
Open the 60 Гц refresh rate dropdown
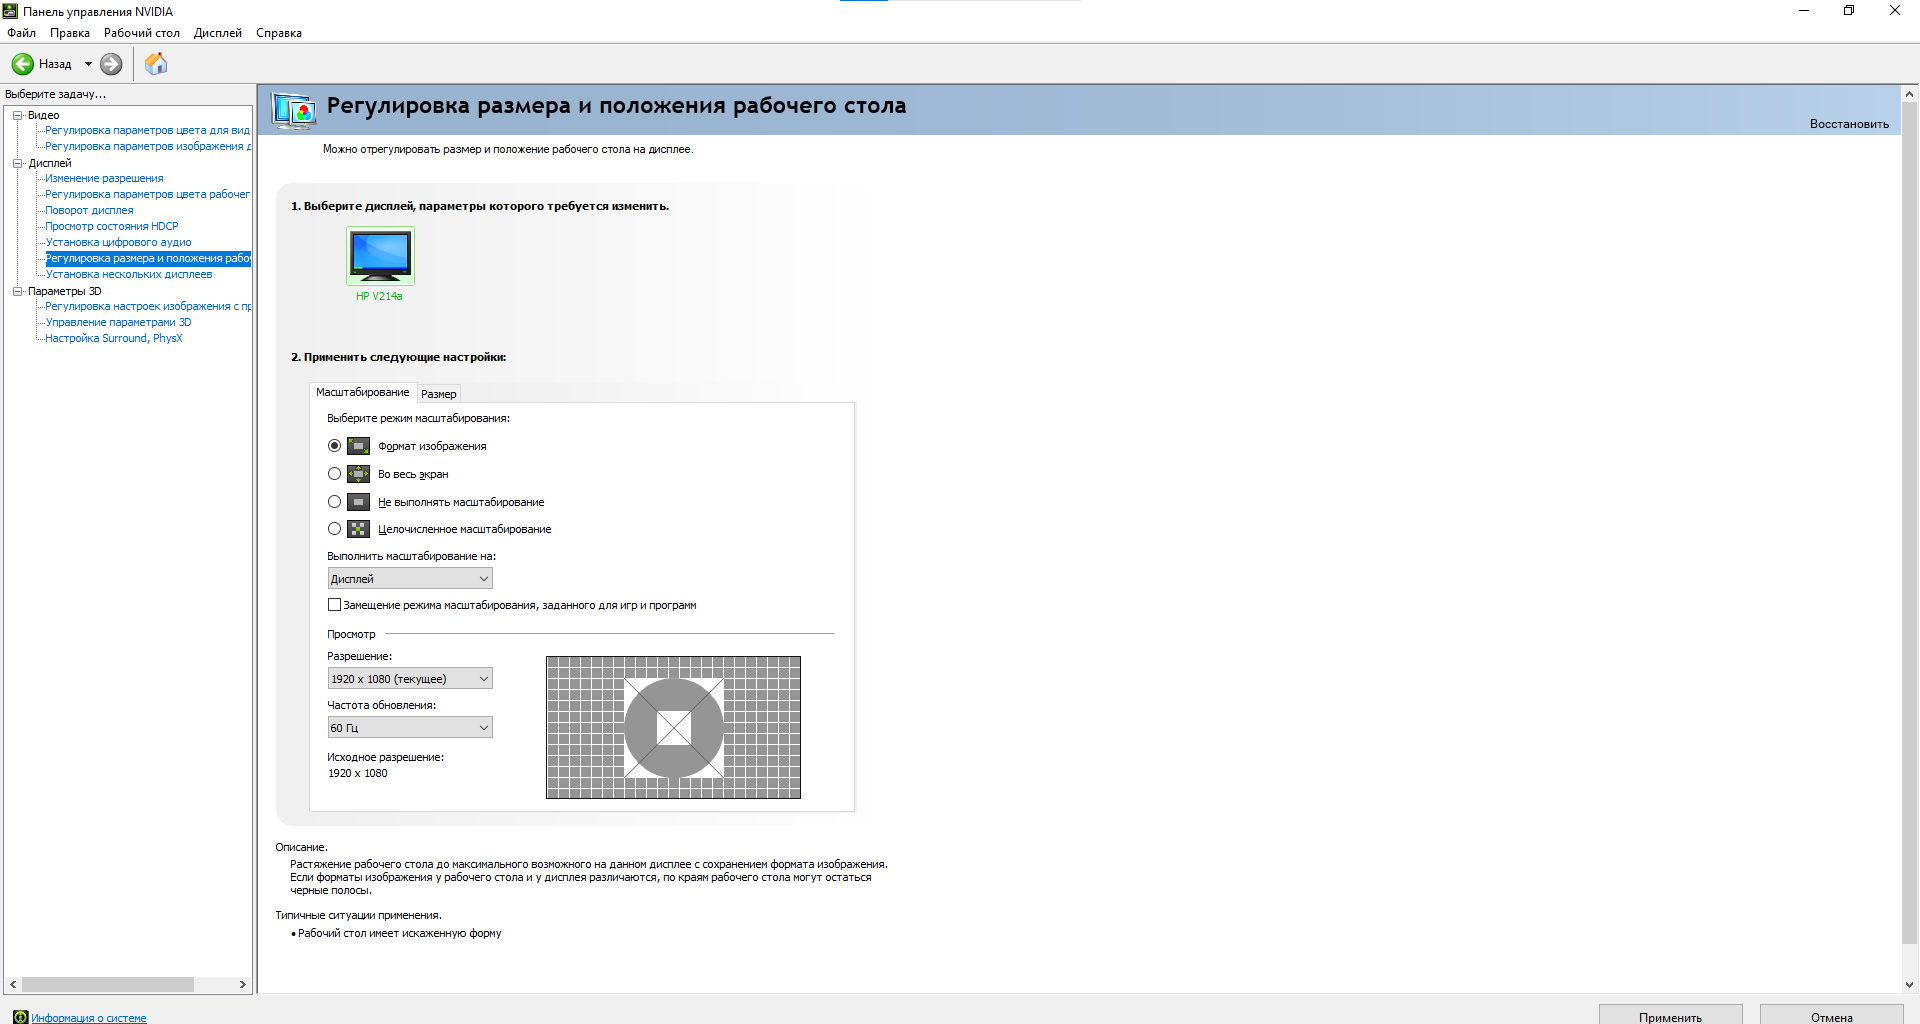pyautogui.click(x=410, y=728)
